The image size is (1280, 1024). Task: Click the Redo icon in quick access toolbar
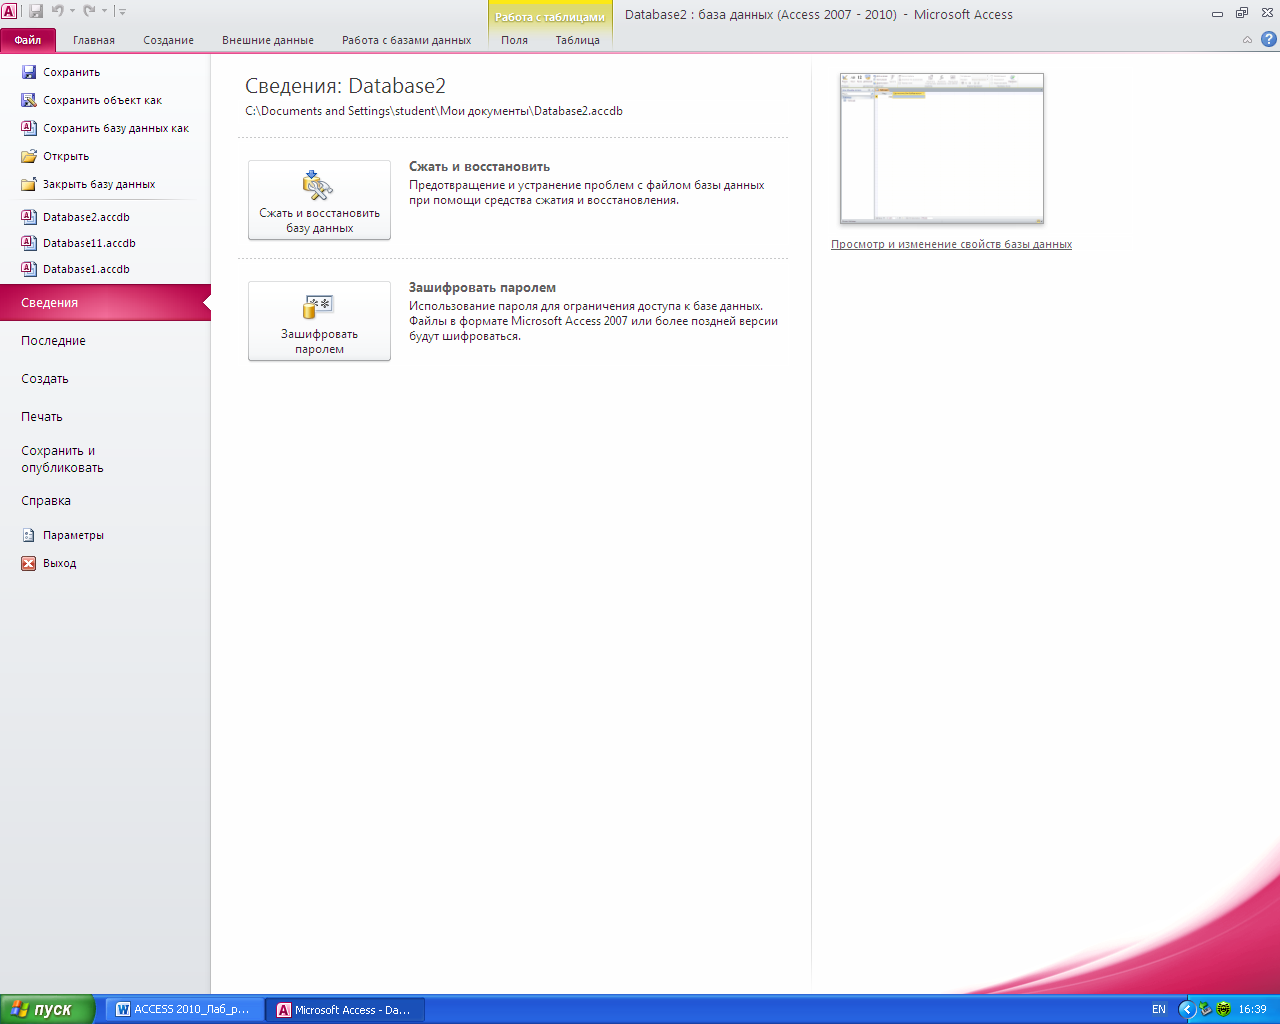(x=89, y=11)
